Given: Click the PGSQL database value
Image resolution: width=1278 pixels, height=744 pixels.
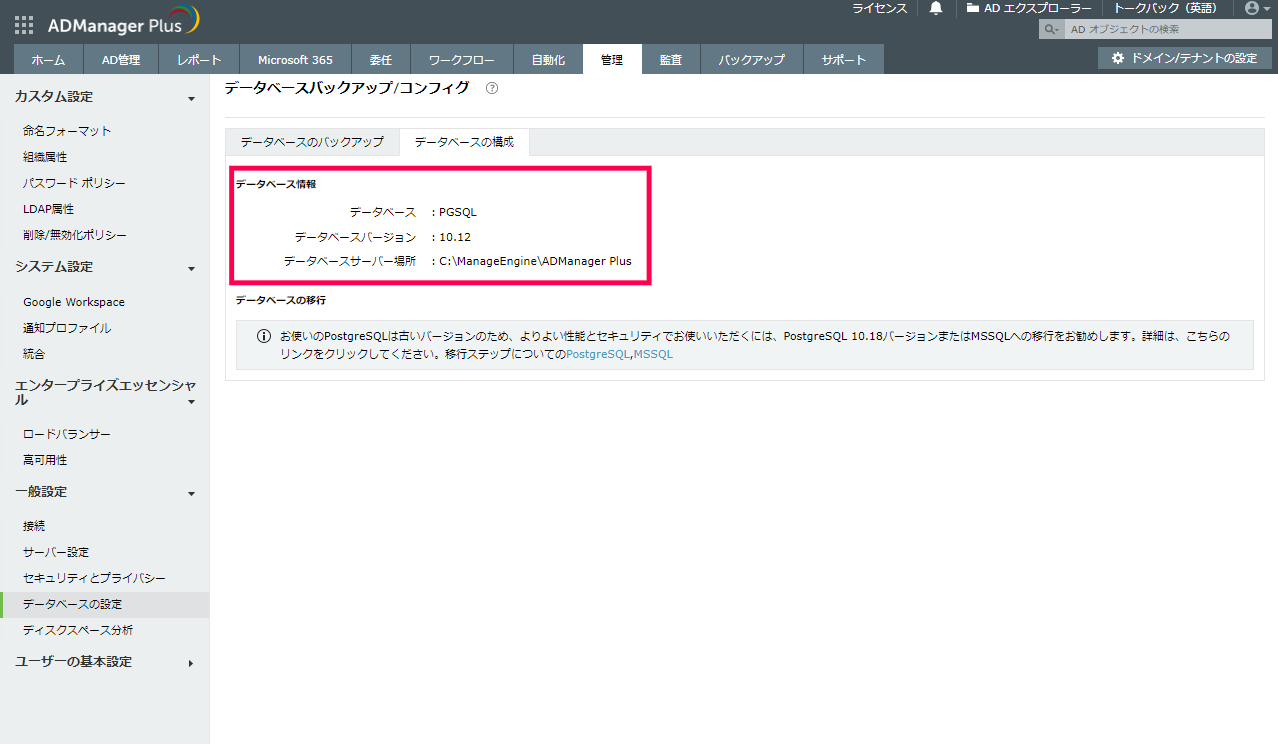Looking at the screenshot, I should click(458, 212).
